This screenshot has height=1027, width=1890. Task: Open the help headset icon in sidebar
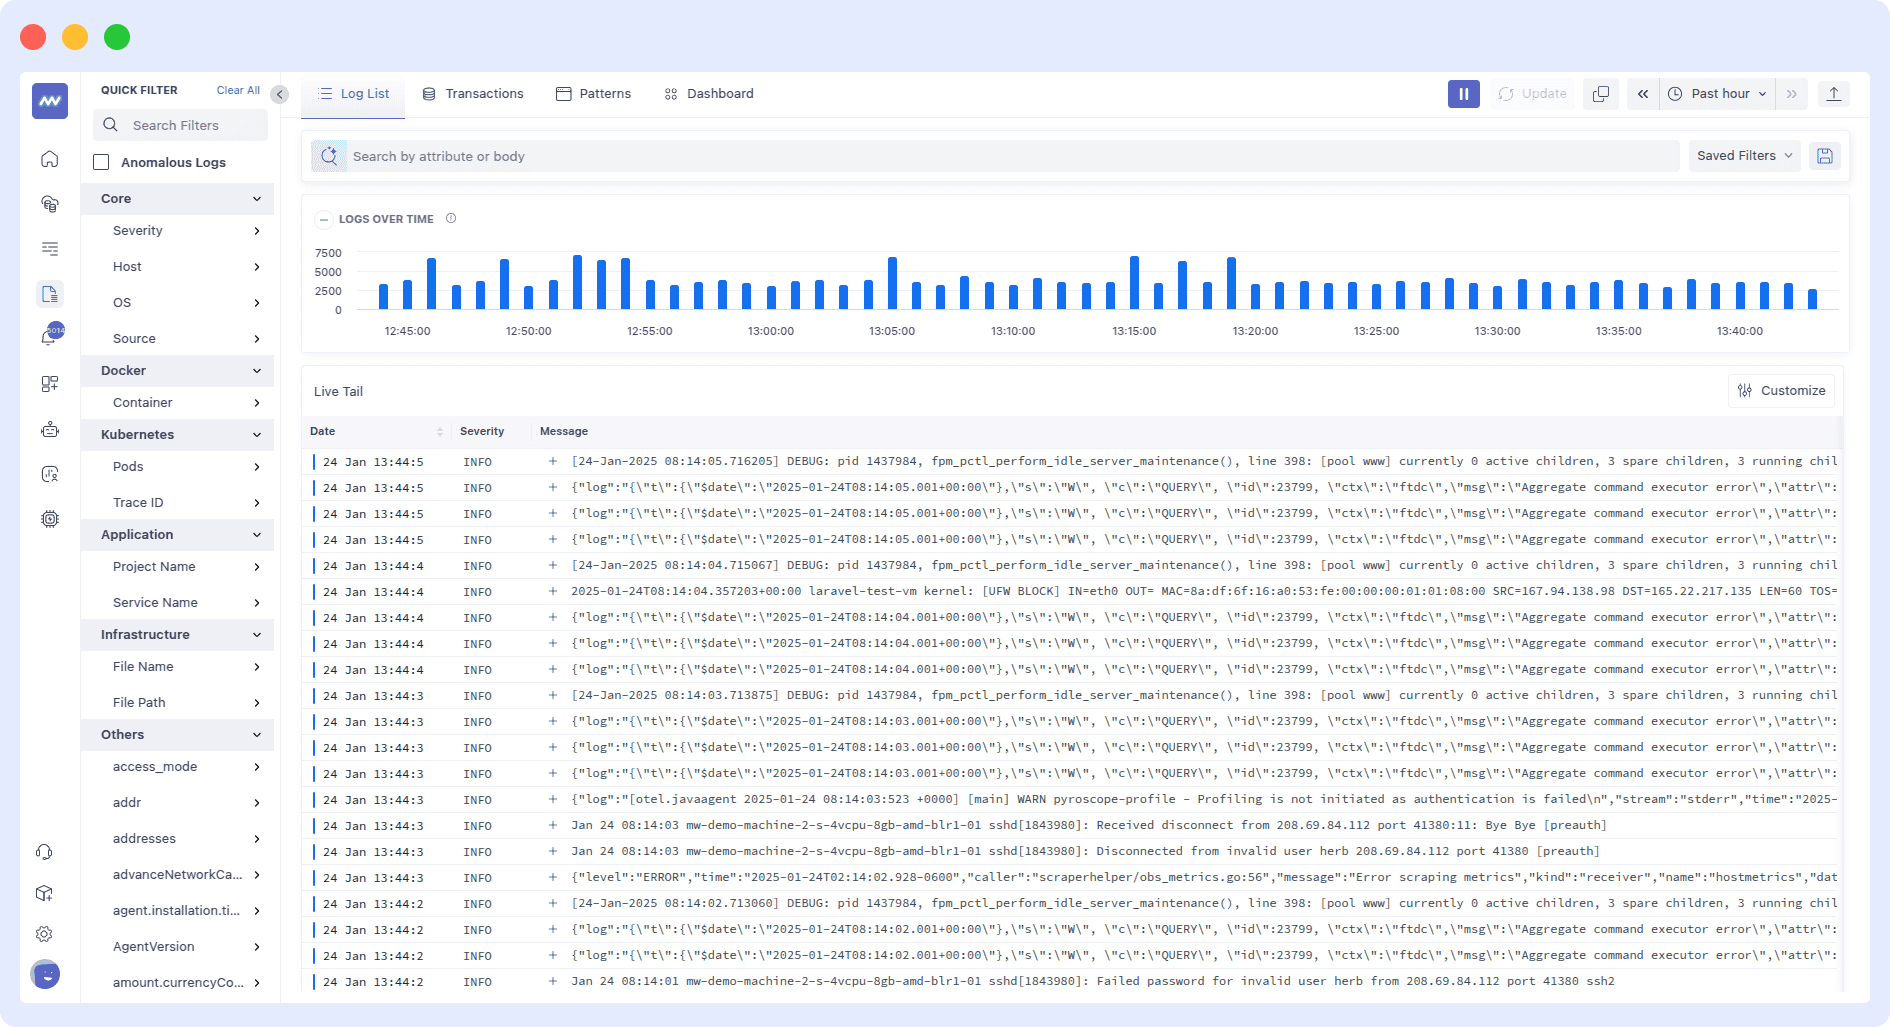tap(44, 851)
